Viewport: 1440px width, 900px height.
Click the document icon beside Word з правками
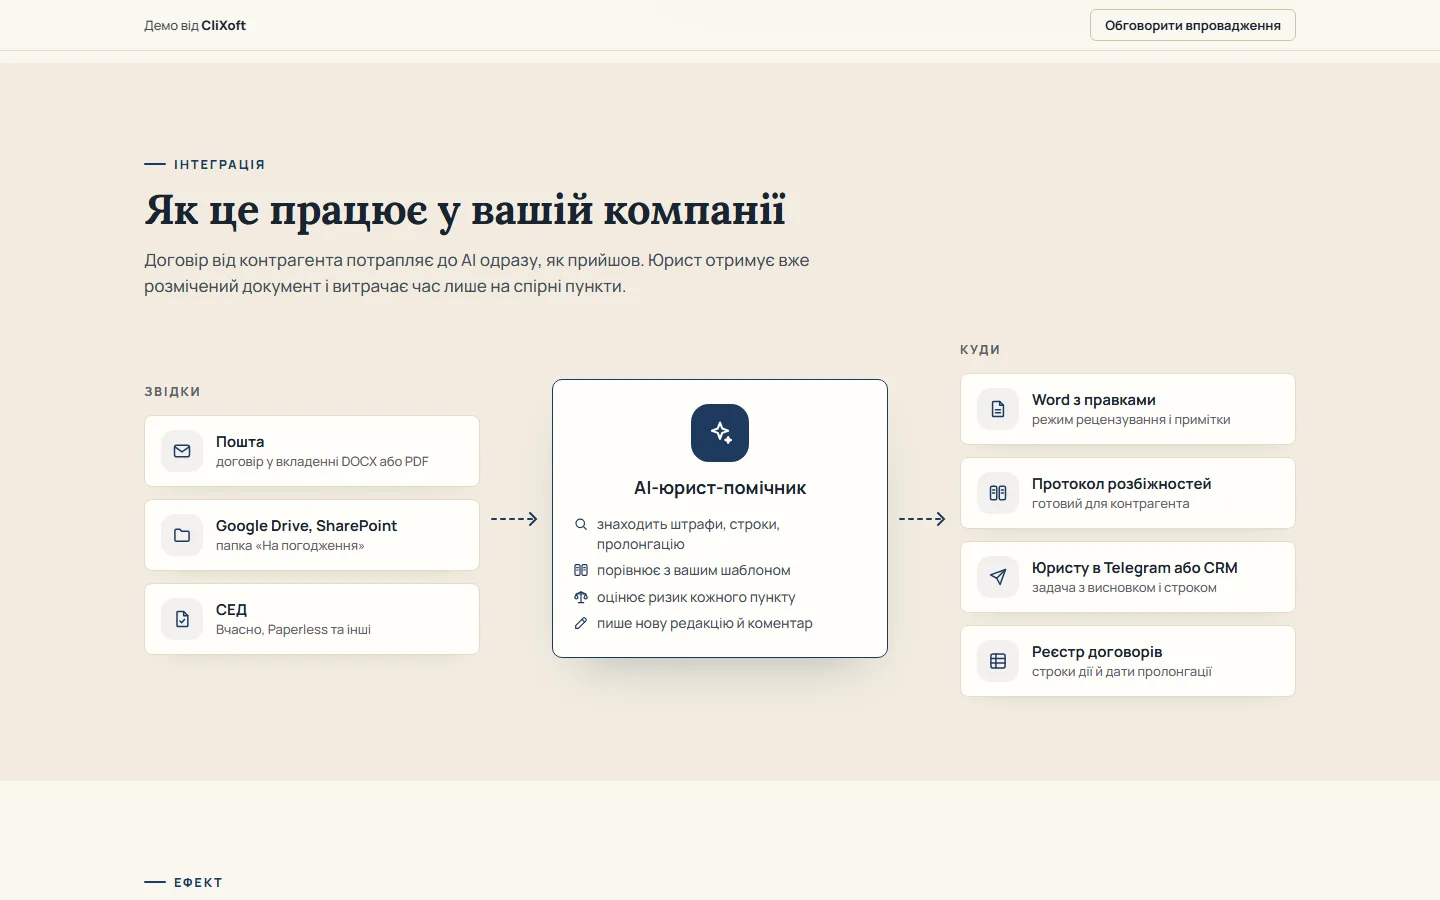998,409
